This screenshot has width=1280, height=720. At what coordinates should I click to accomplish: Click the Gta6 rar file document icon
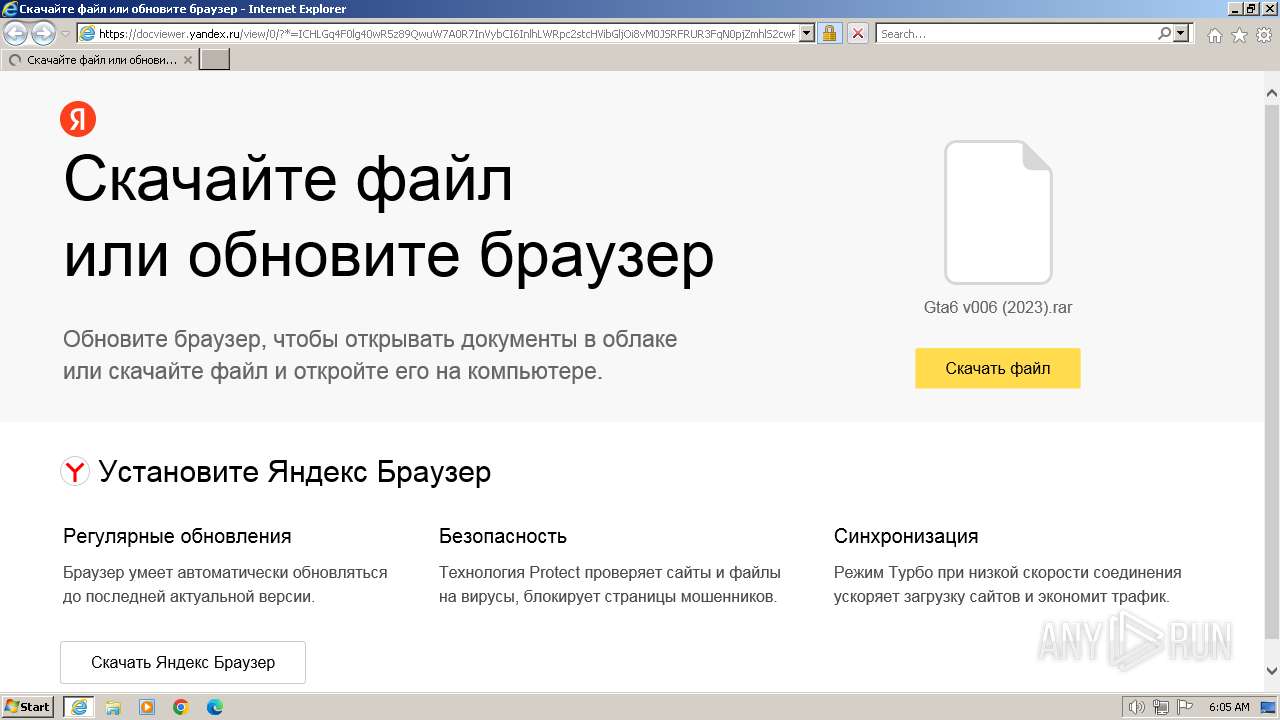point(998,212)
